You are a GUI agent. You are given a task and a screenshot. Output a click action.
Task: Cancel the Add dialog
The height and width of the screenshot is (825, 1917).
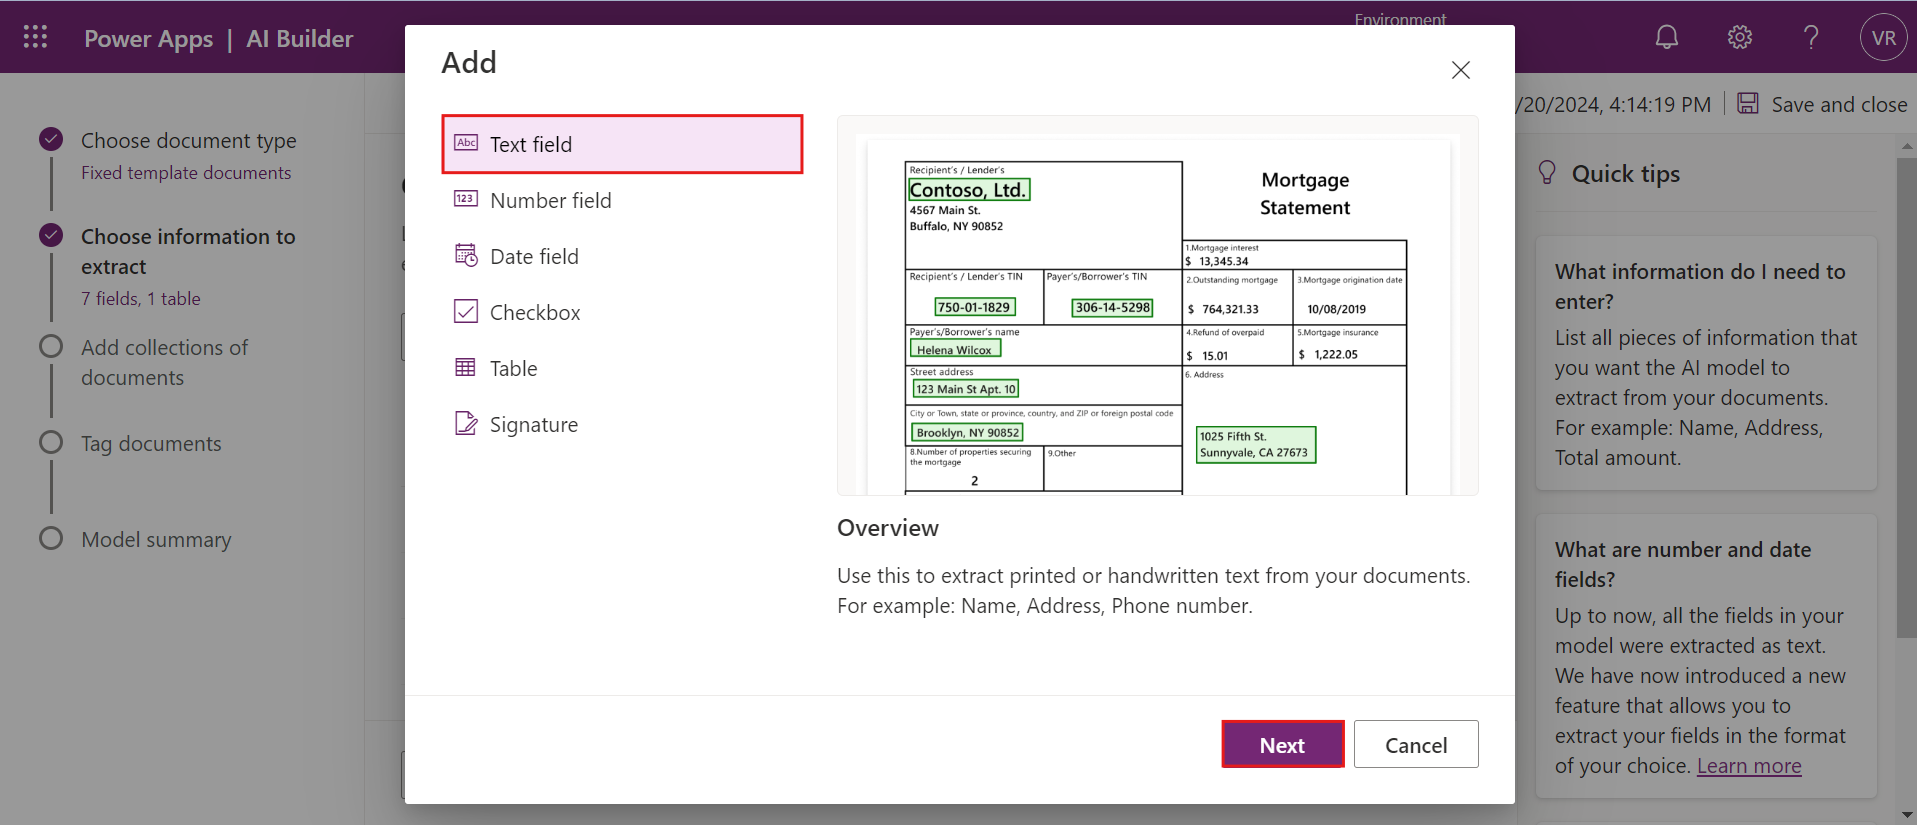[x=1415, y=745]
